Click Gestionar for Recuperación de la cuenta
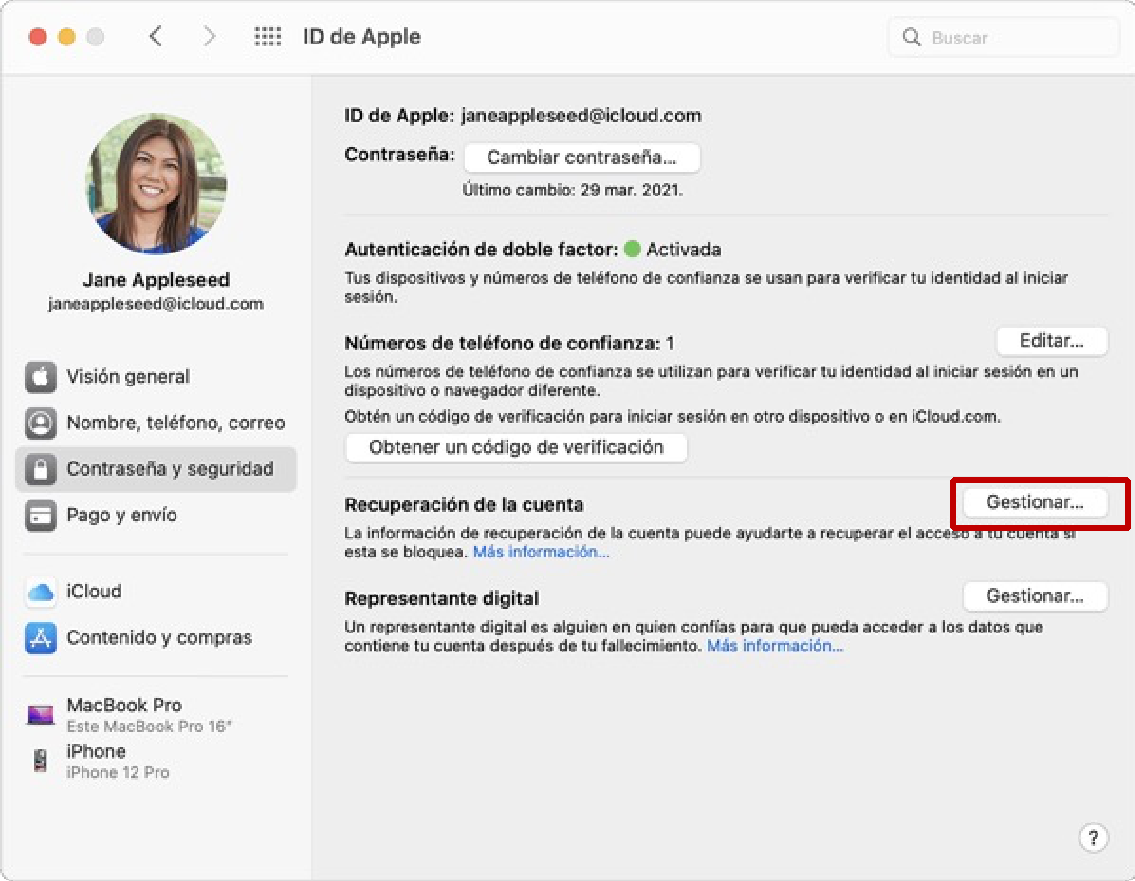Screen dimensions: 1135x881 point(1035,502)
